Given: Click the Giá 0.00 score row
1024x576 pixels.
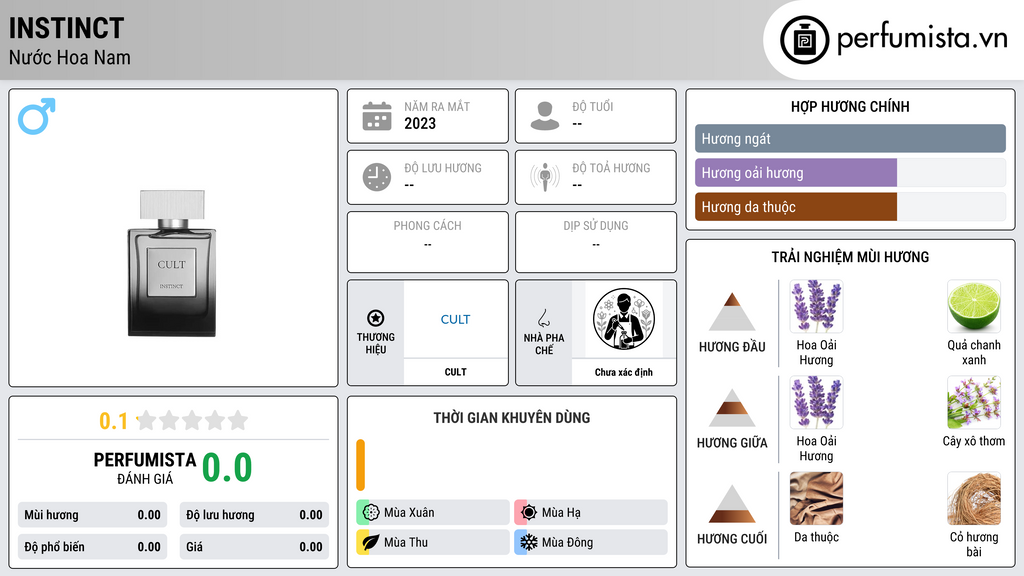Looking at the screenshot, I should pyautogui.click(x=254, y=547).
